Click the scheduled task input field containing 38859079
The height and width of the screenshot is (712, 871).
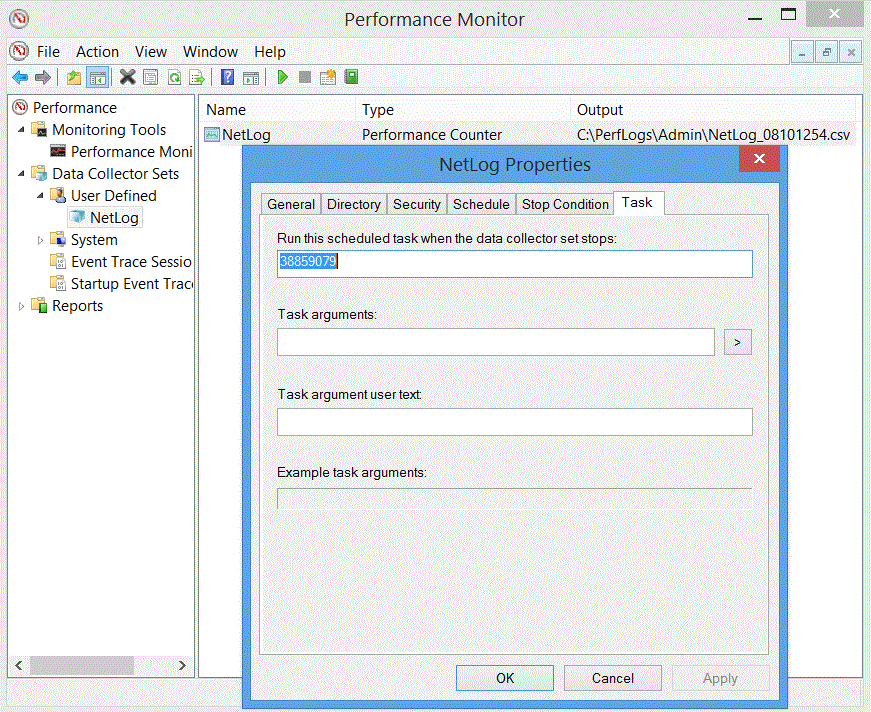point(514,264)
